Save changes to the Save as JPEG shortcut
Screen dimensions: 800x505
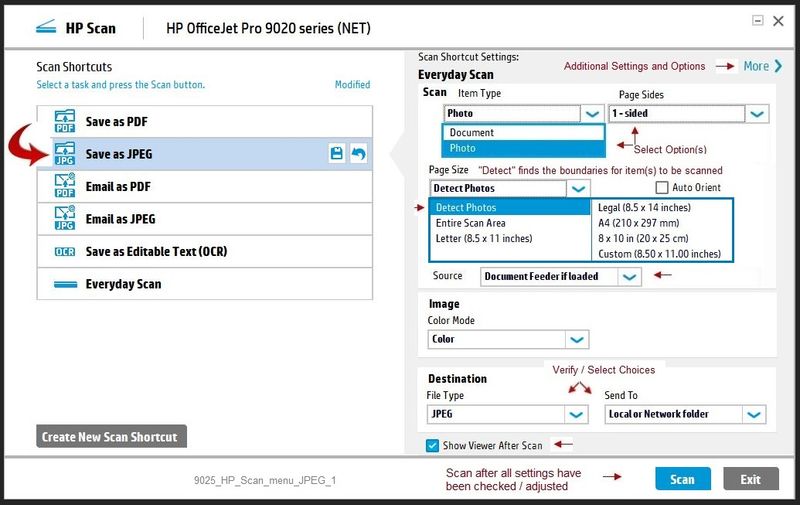(337, 153)
